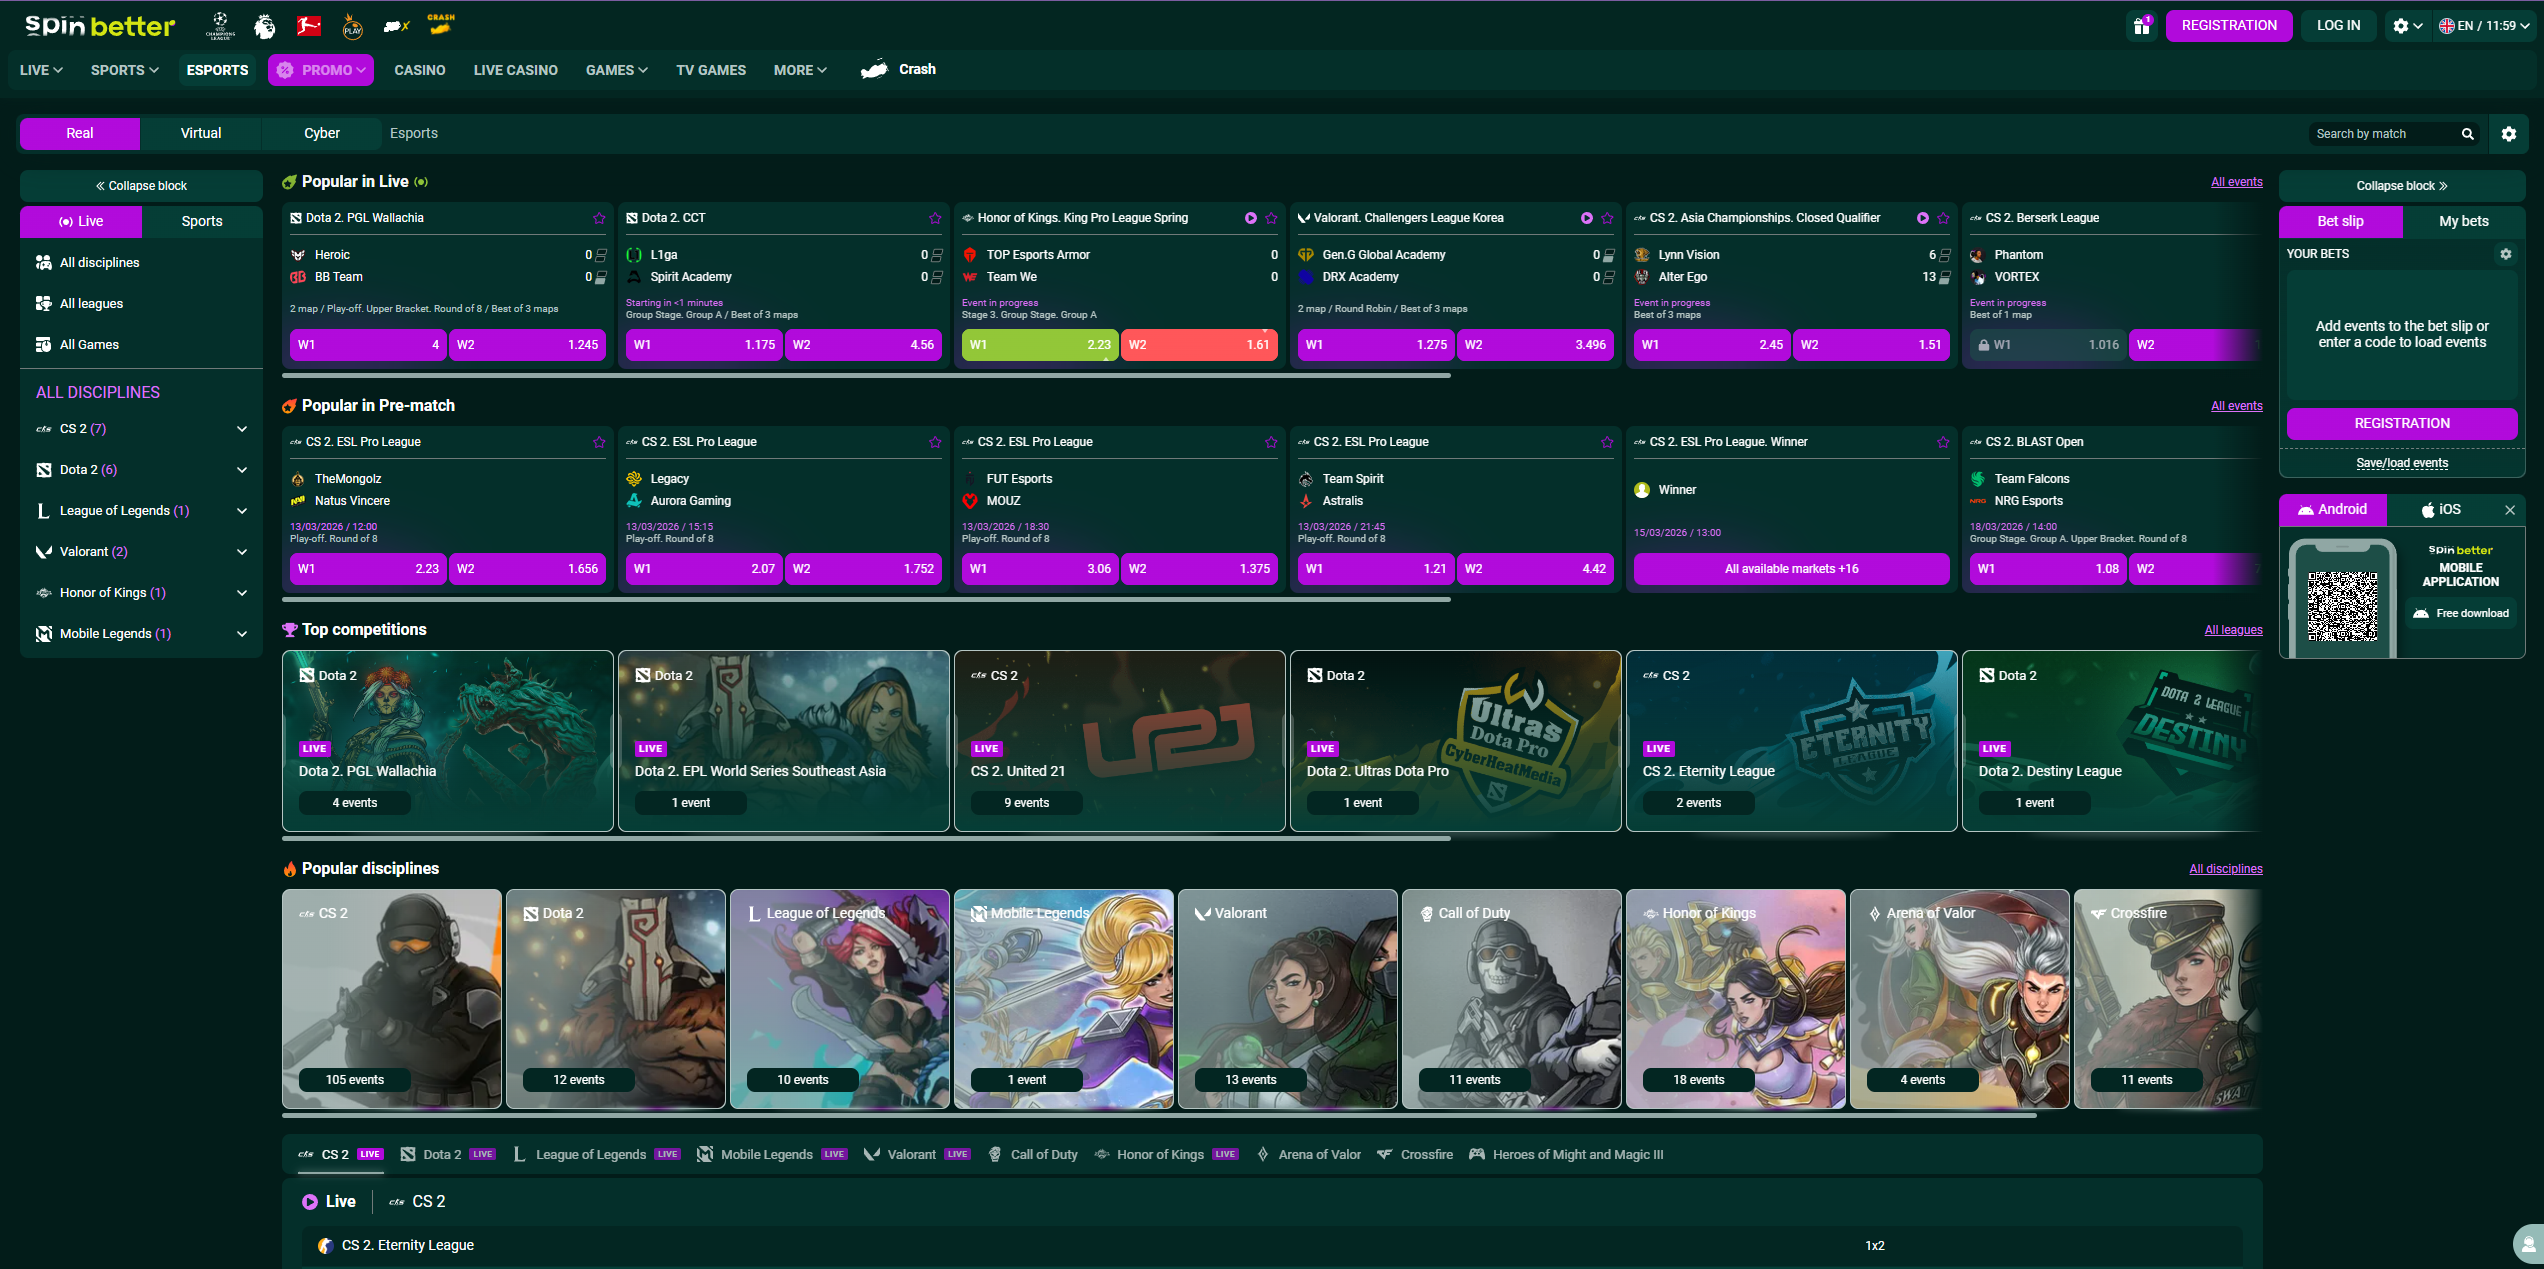Open YOUR BETS settings gear in bet slip

2506,254
